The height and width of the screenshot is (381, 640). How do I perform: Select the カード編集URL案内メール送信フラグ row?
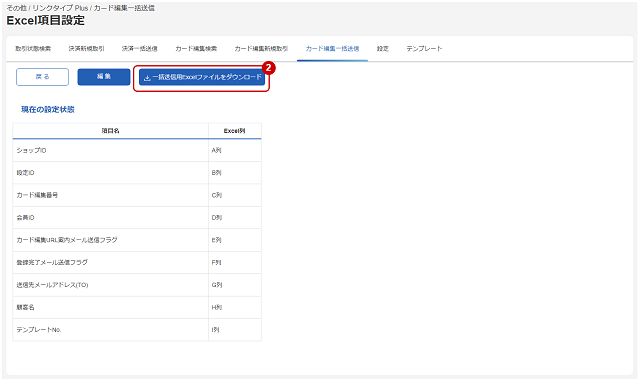[137, 240]
